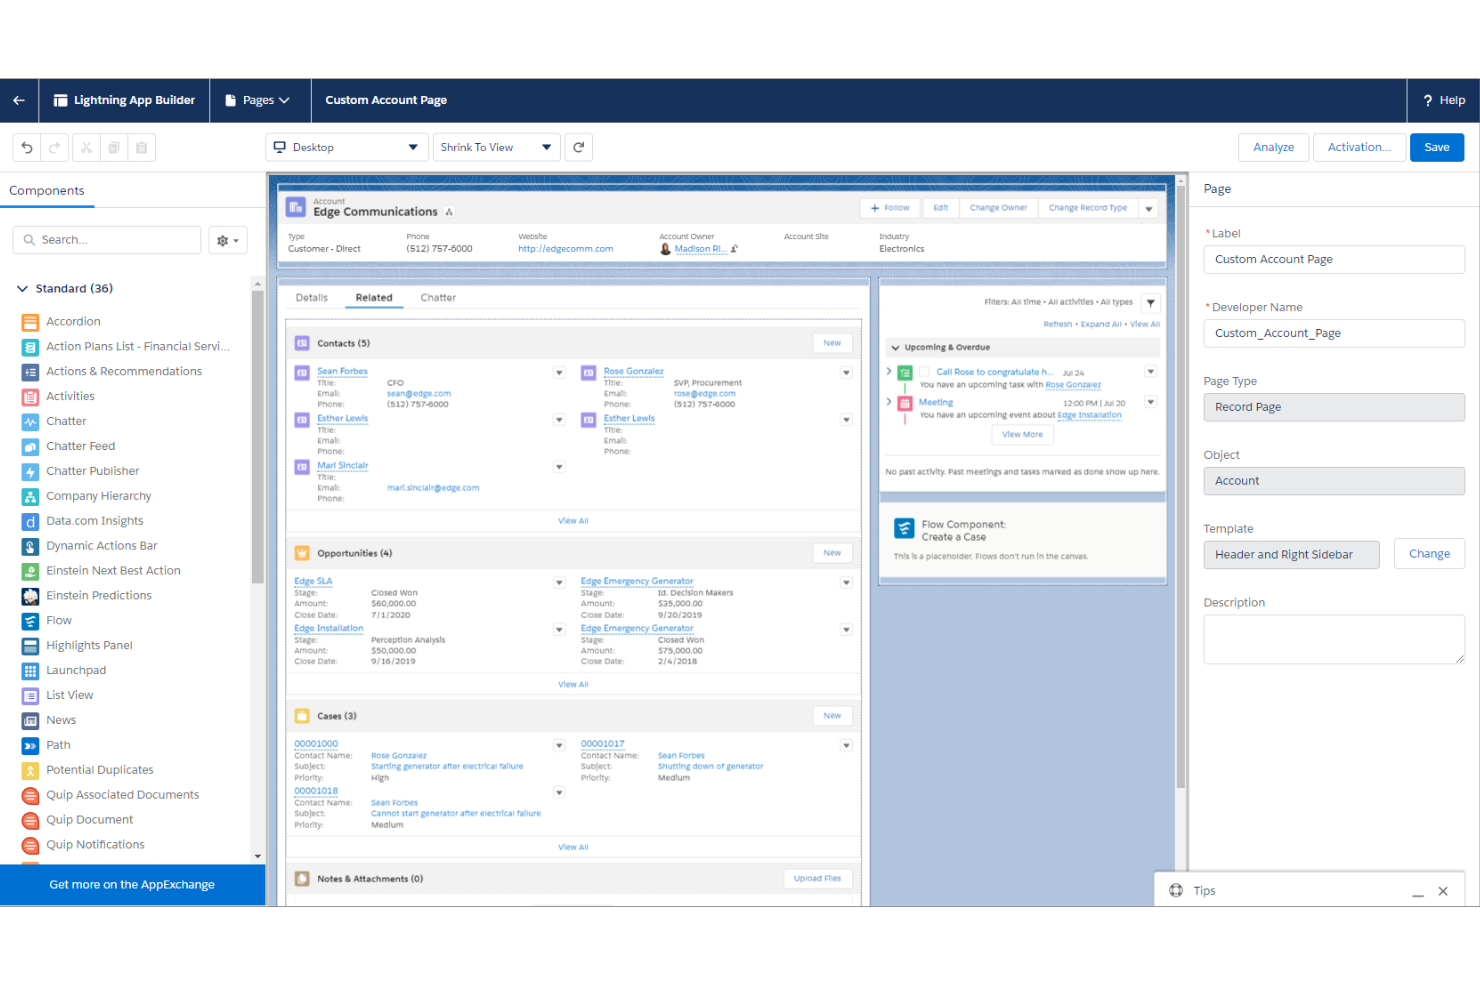The height and width of the screenshot is (987, 1480).
Task: Expand the Call Rose task row
Action: tap(888, 372)
